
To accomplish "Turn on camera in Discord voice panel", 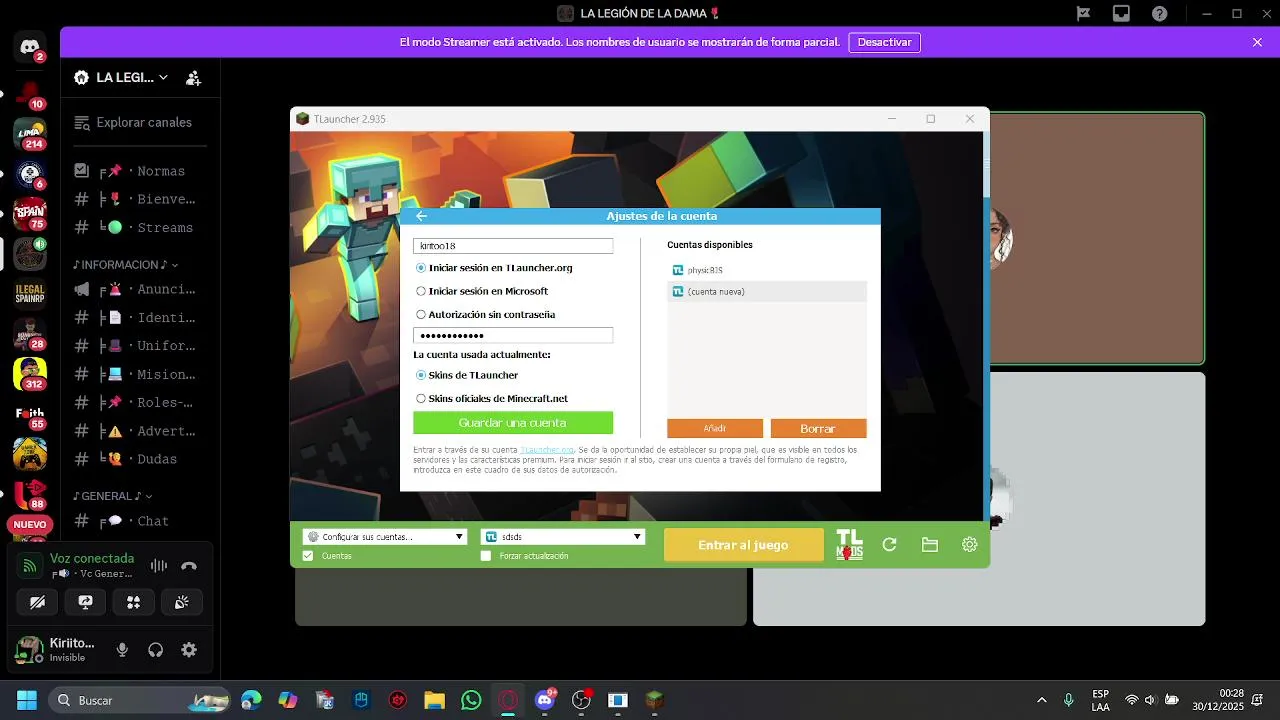I will tap(38, 602).
